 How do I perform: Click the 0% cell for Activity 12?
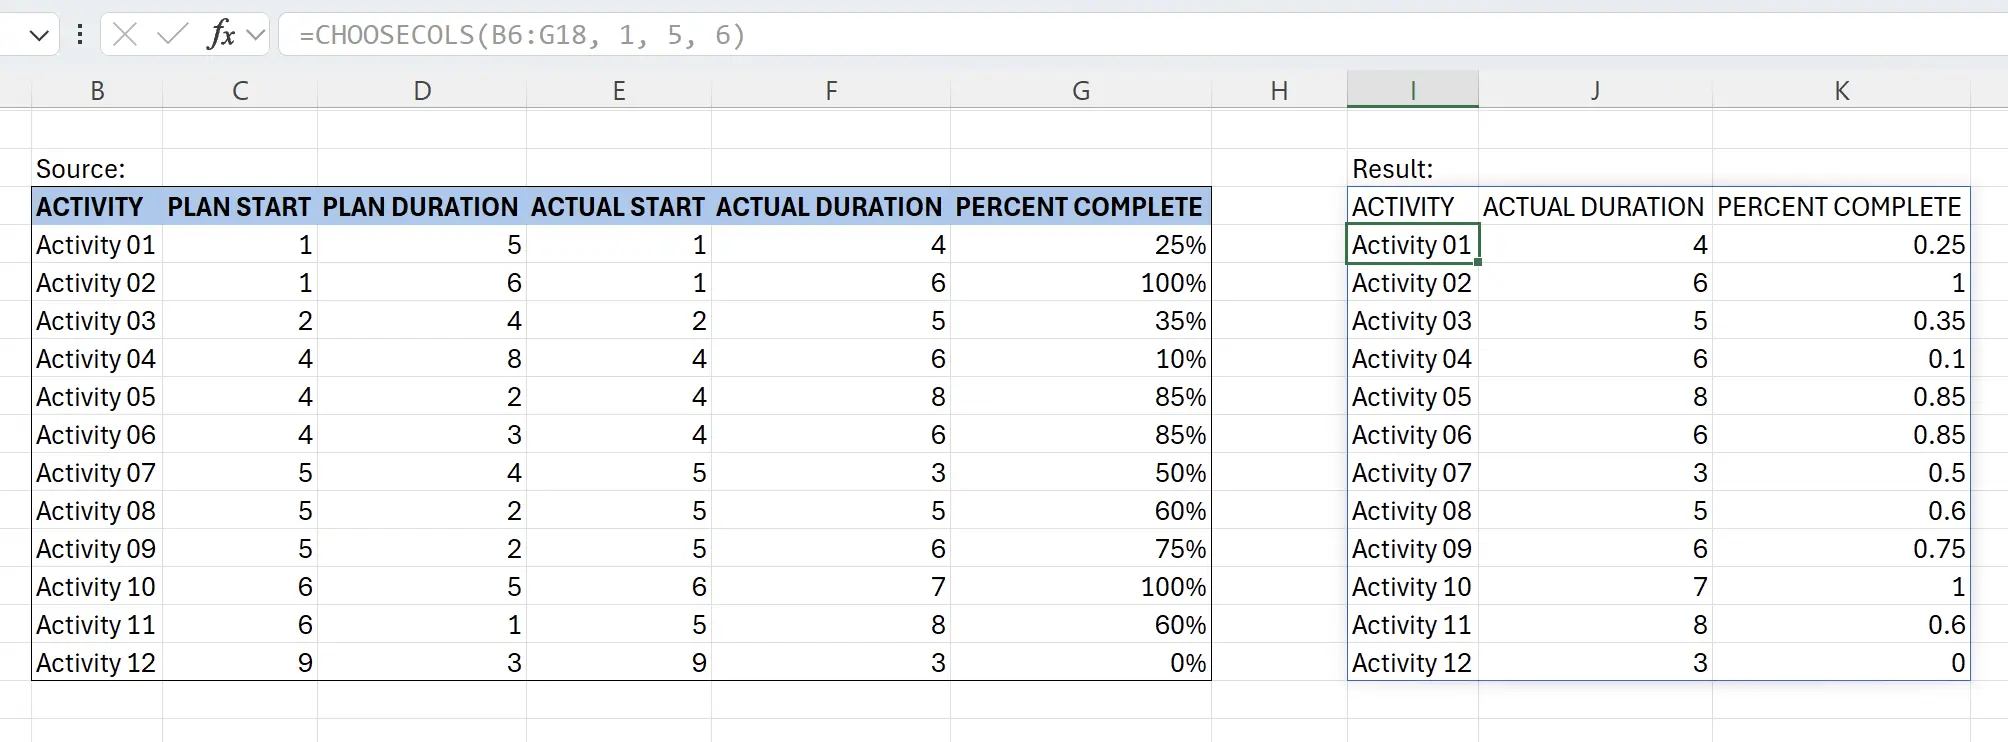(x=1081, y=662)
